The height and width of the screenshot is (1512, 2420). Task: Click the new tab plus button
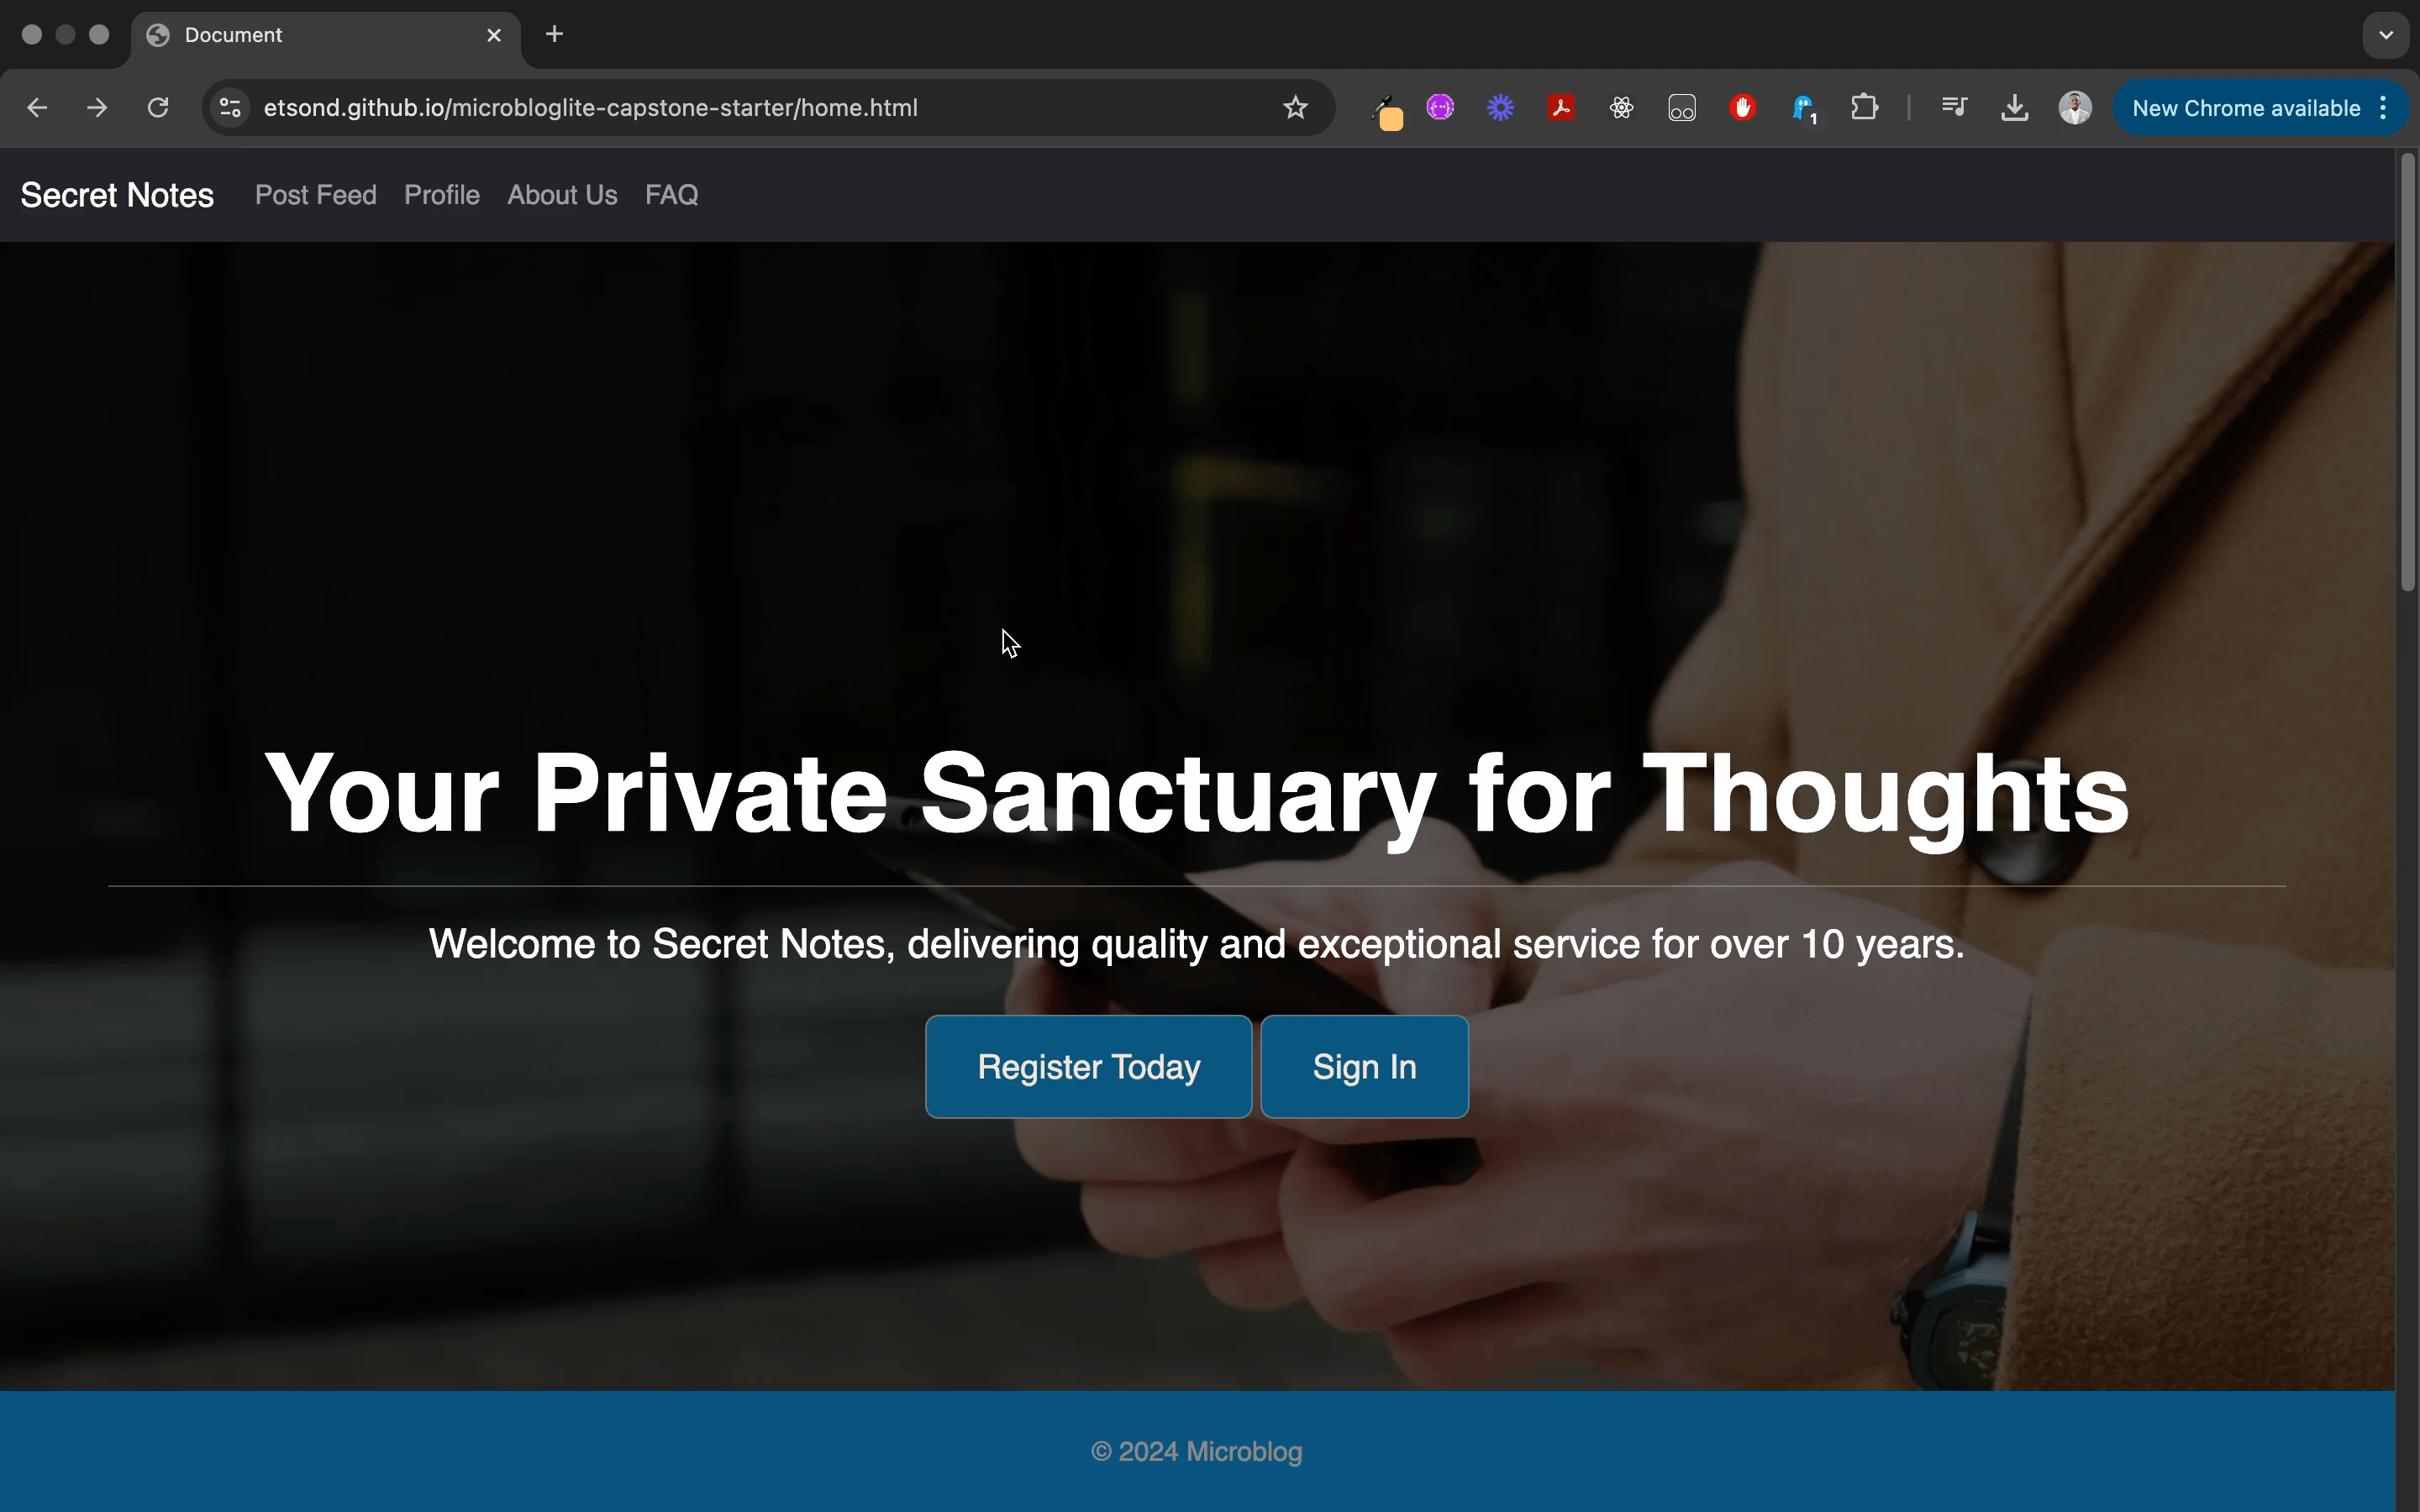click(x=554, y=34)
